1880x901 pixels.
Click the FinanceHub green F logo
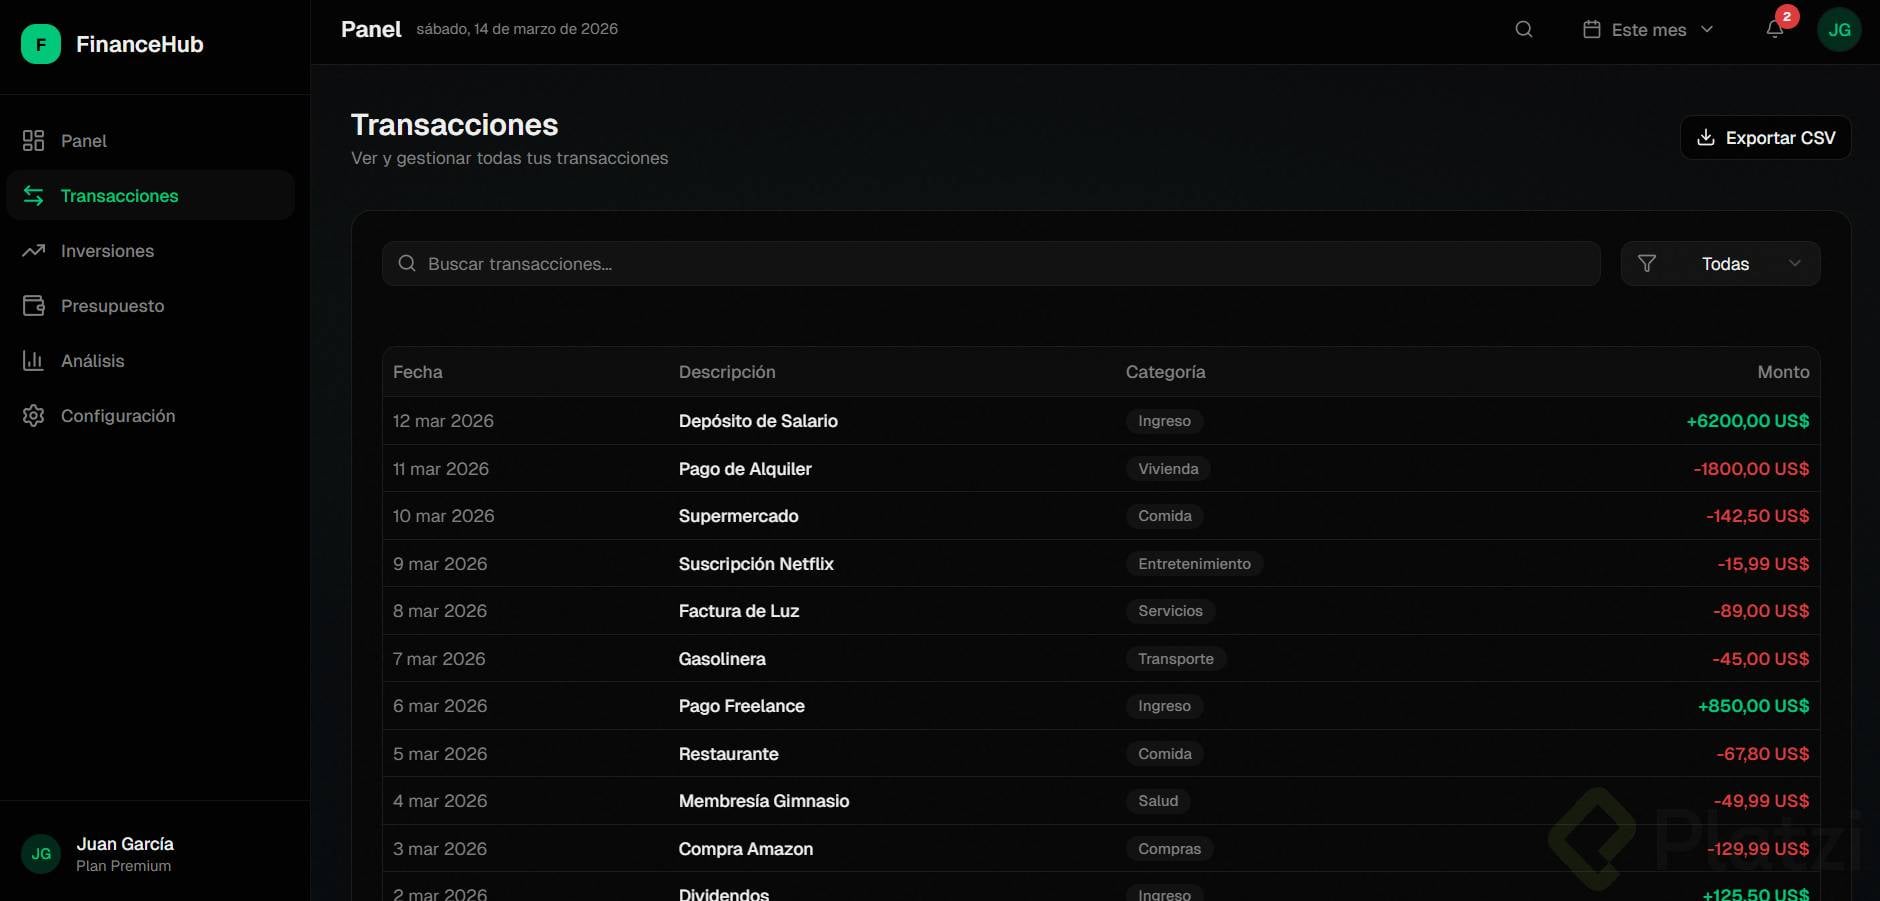[41, 44]
